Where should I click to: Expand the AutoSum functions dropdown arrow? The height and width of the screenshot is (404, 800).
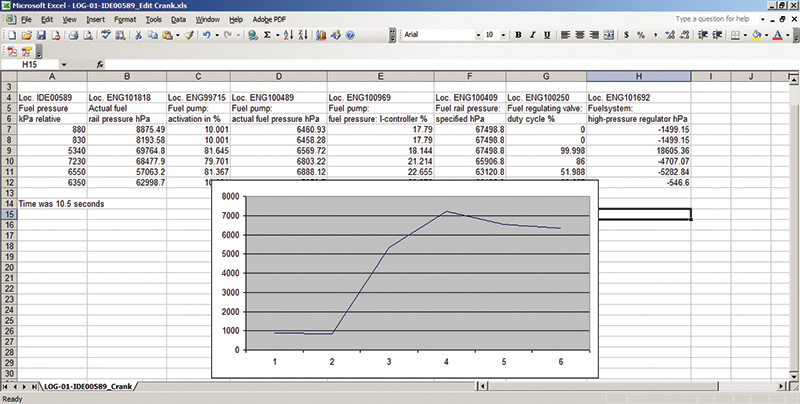tap(277, 35)
